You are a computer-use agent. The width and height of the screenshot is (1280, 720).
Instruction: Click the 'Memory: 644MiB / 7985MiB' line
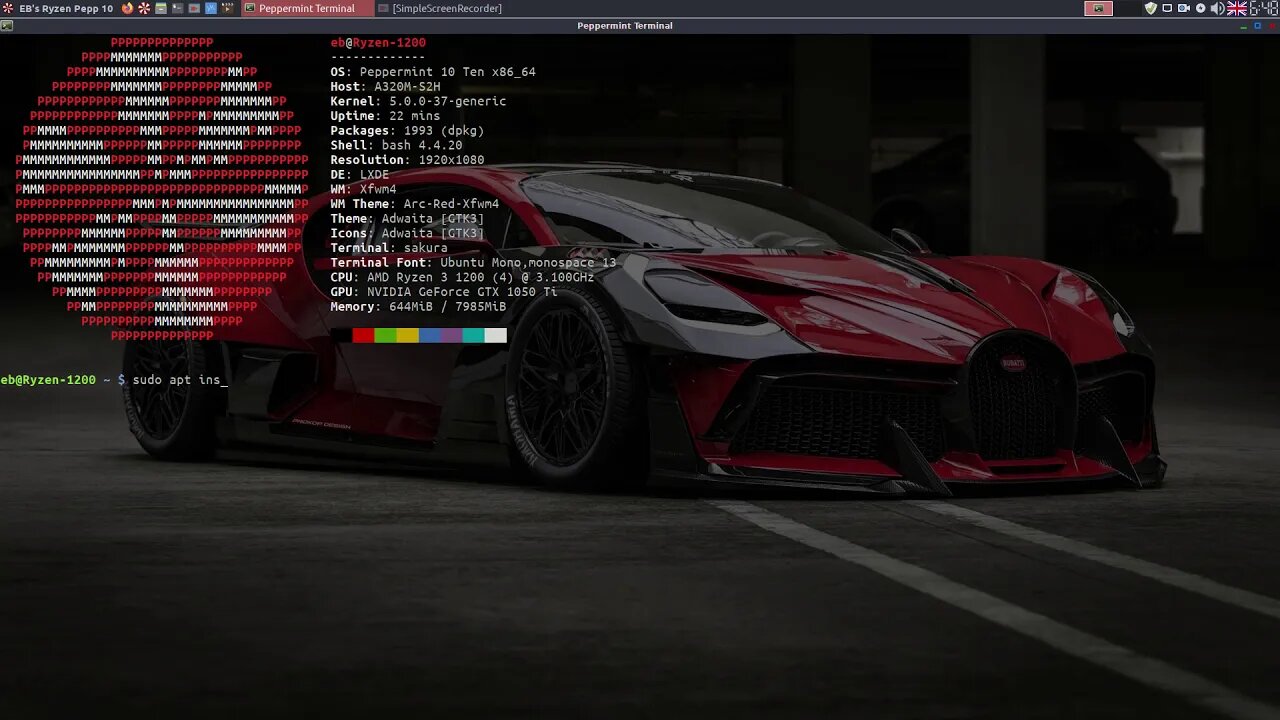coord(418,306)
